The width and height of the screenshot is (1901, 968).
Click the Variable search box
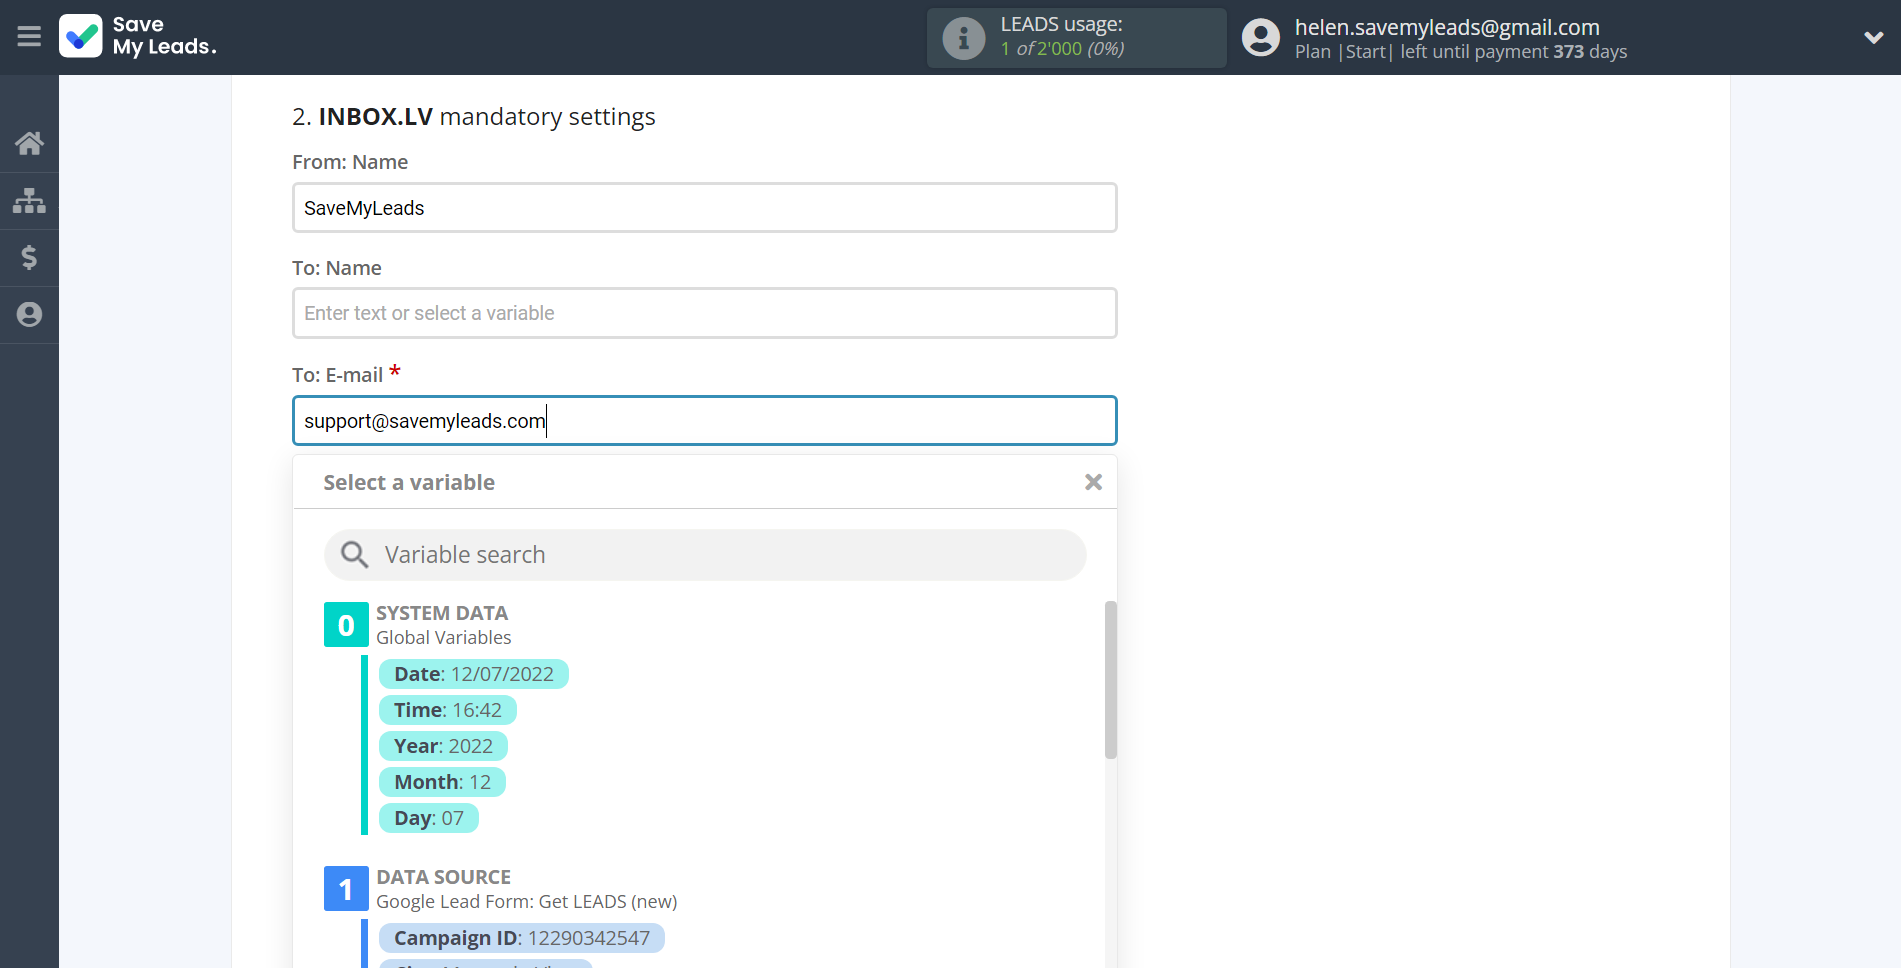point(704,555)
